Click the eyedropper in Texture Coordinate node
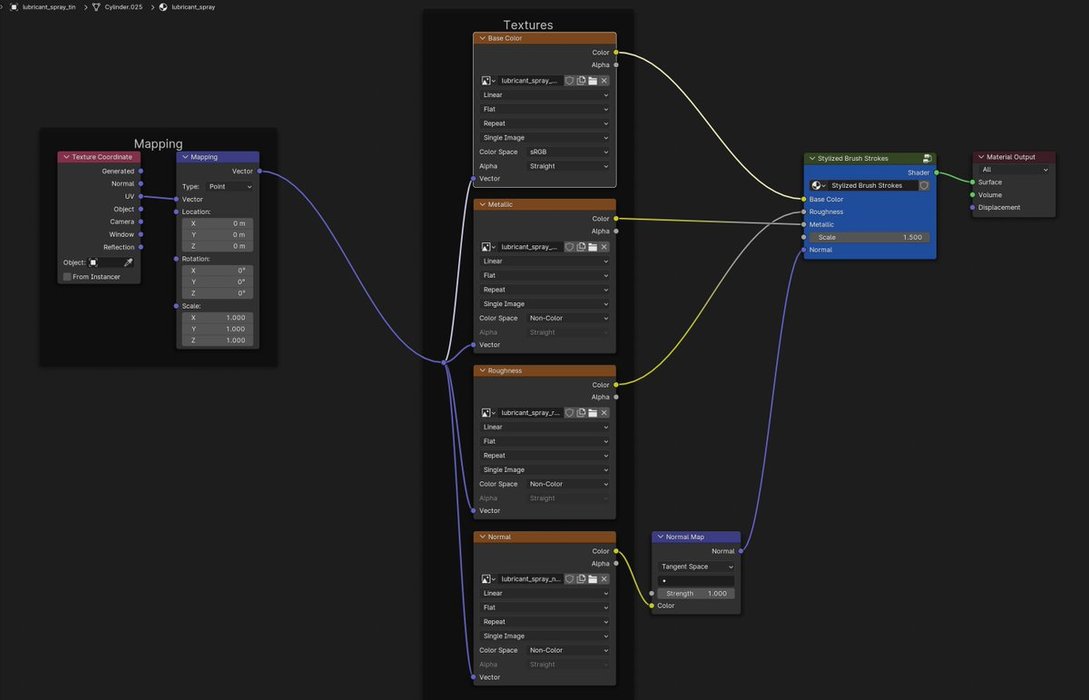Image resolution: width=1089 pixels, height=700 pixels. pos(128,263)
